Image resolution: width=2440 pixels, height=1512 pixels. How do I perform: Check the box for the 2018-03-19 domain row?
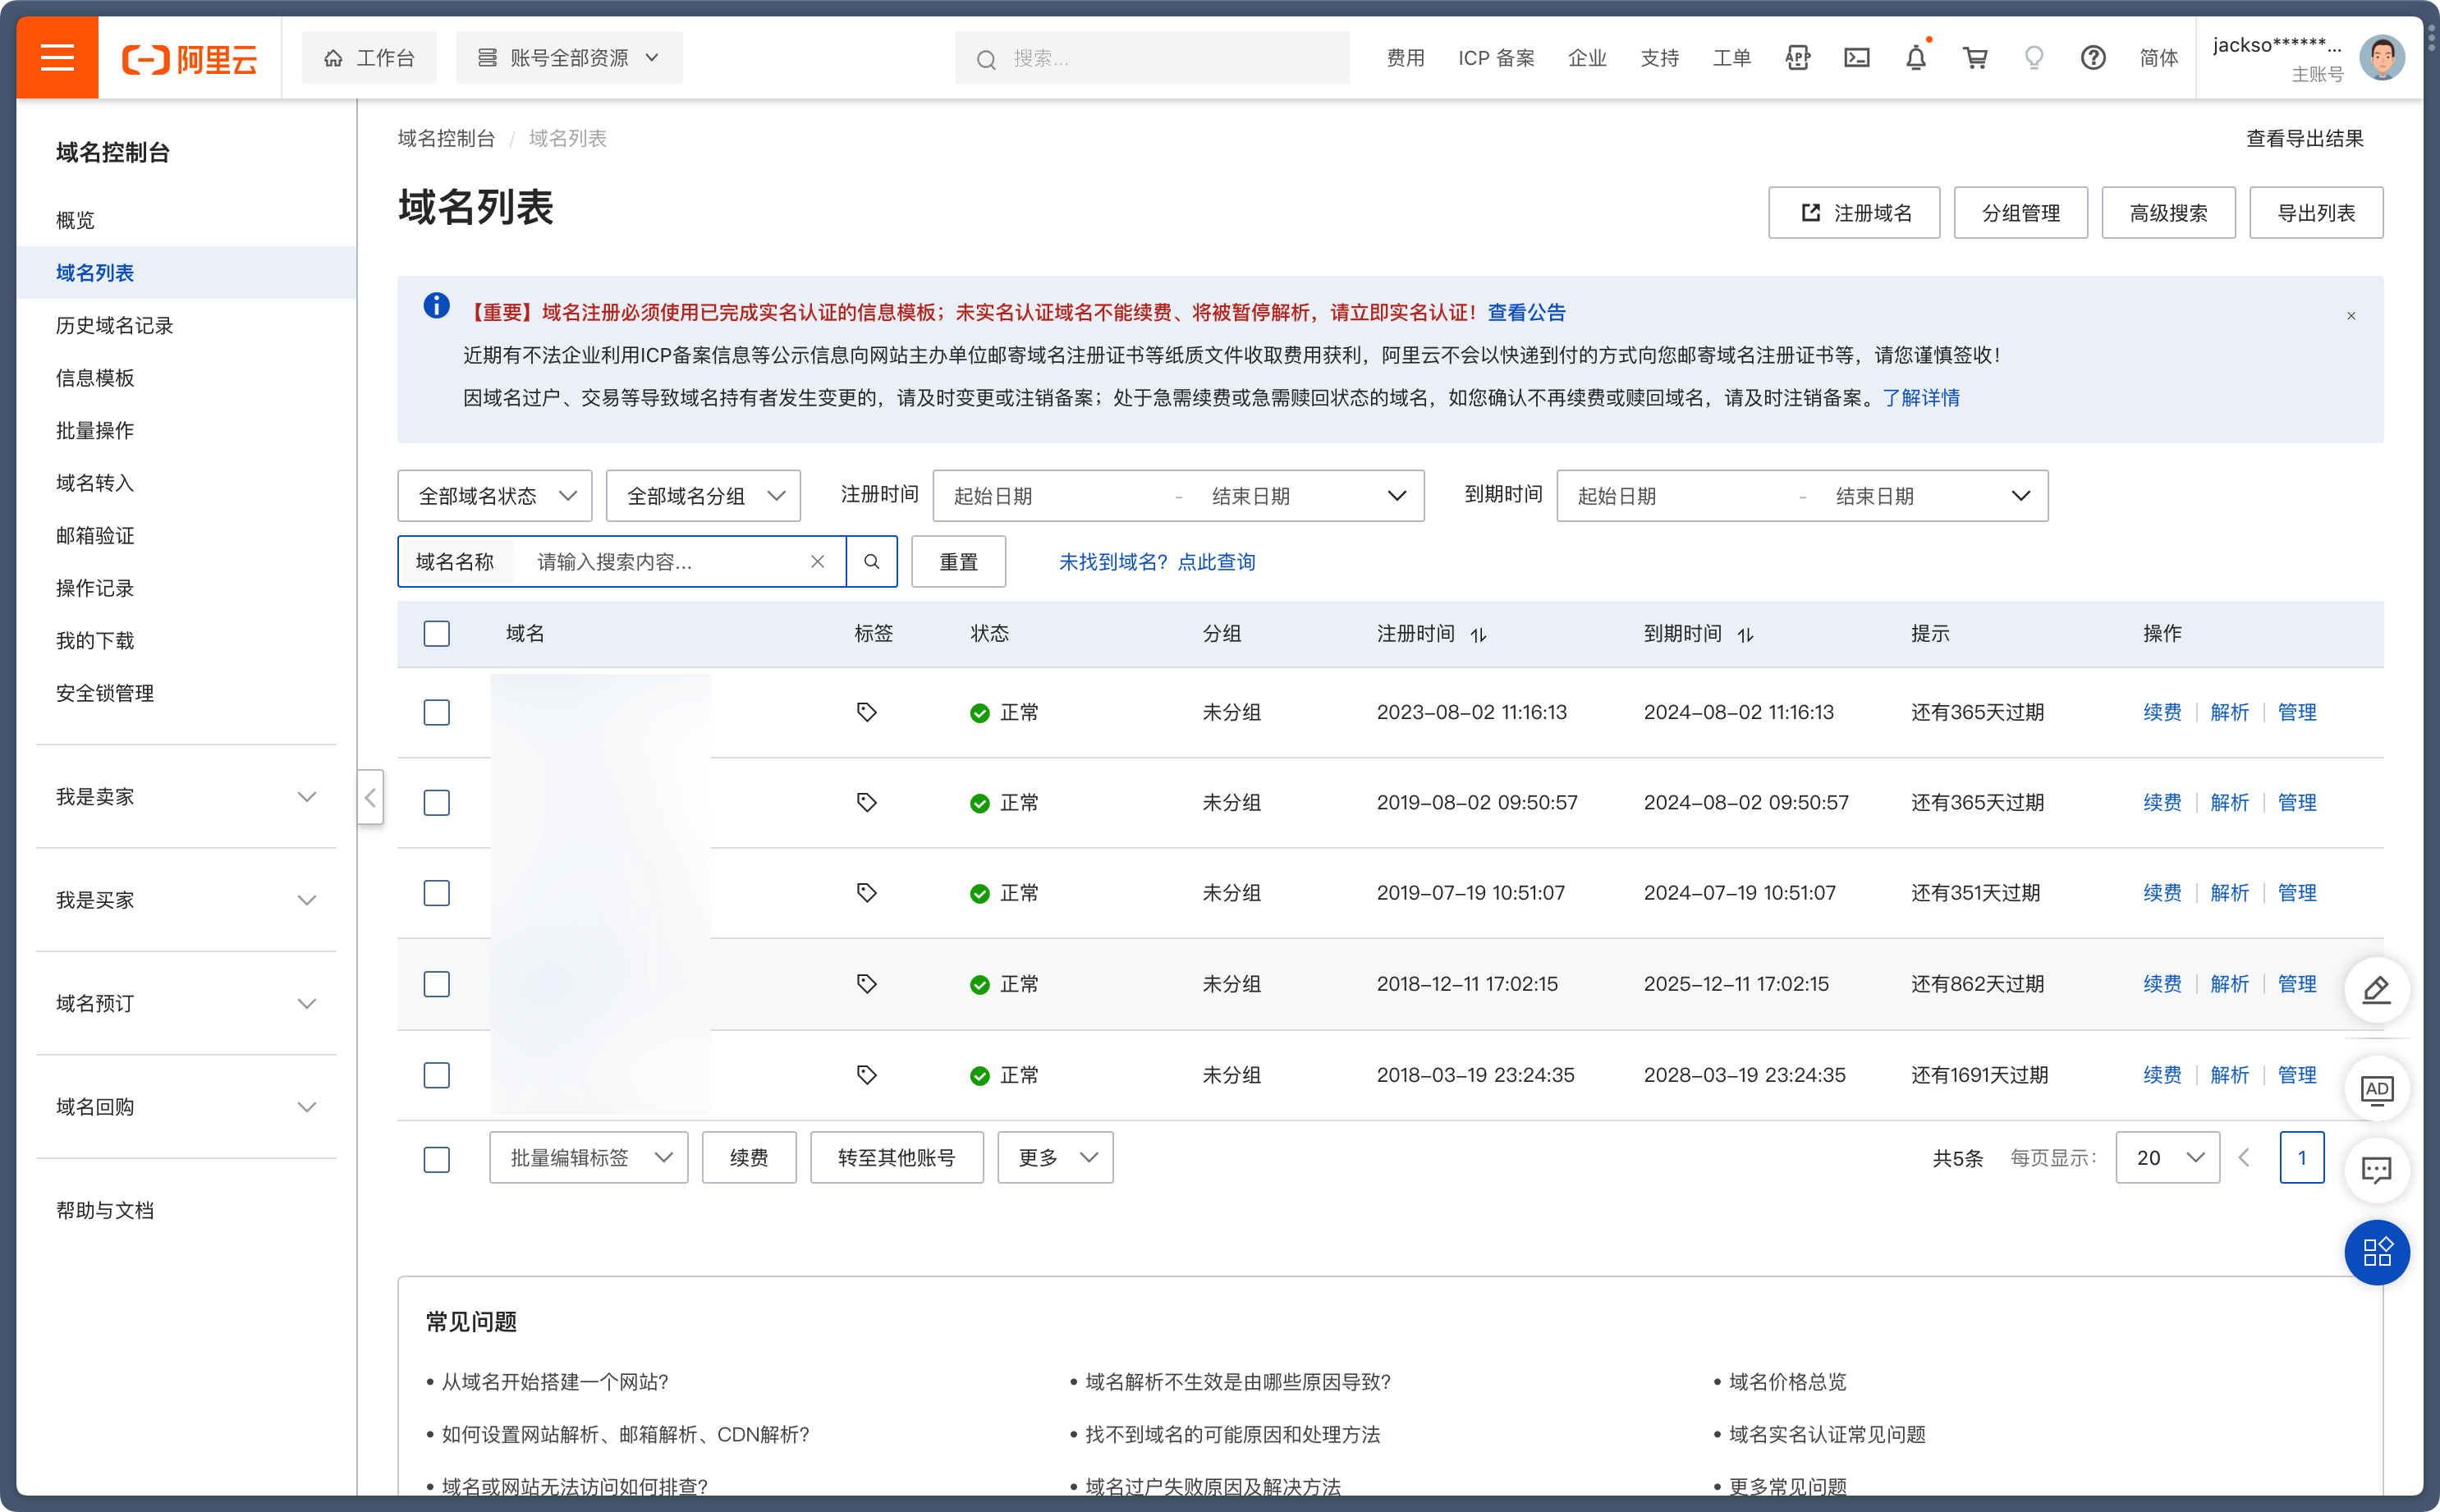click(x=436, y=1075)
